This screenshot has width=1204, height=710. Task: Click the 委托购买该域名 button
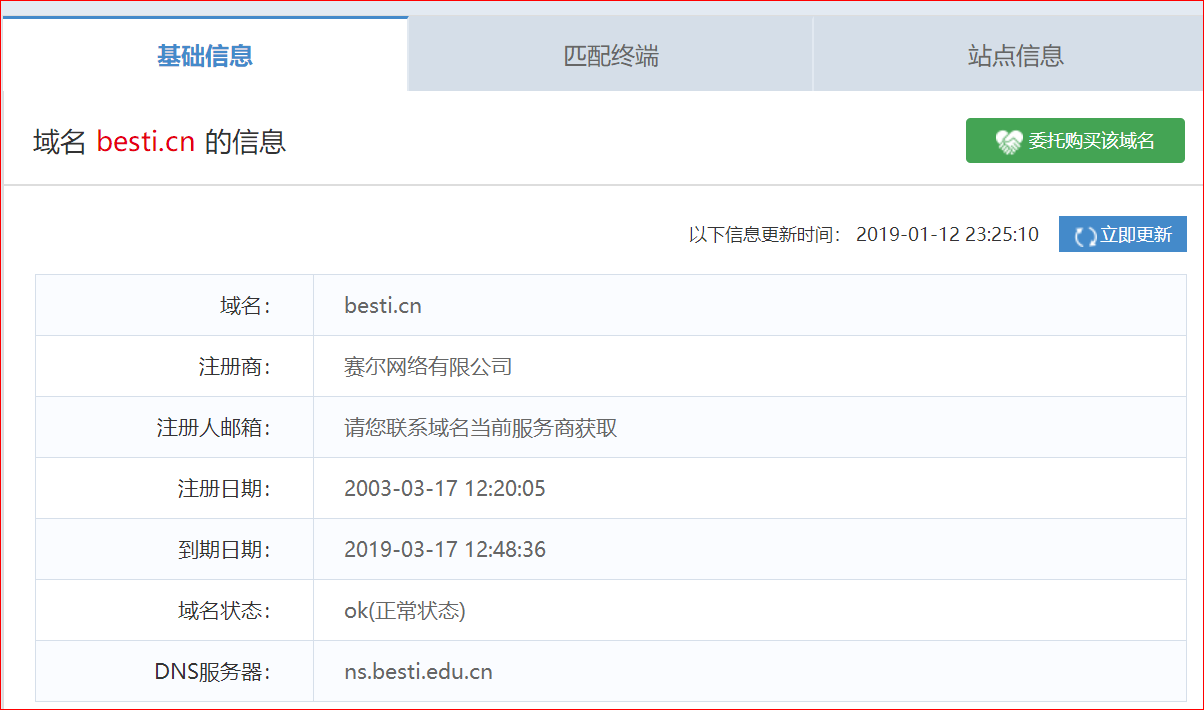coord(1075,141)
